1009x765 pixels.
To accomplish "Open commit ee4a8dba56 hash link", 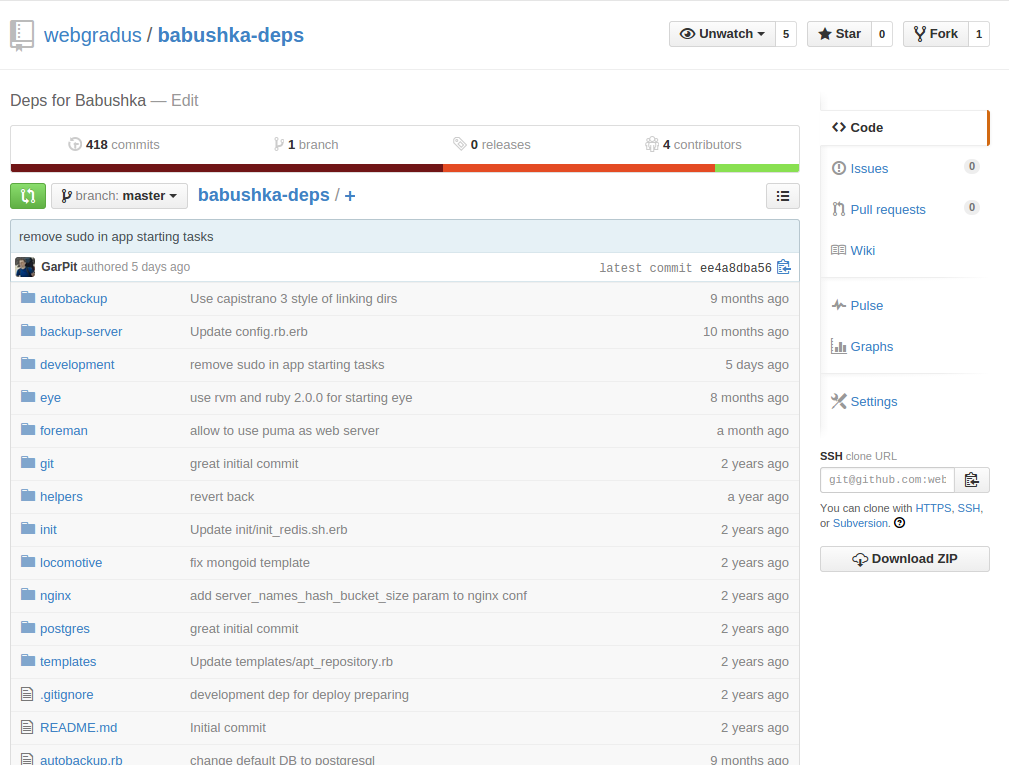I will [736, 268].
